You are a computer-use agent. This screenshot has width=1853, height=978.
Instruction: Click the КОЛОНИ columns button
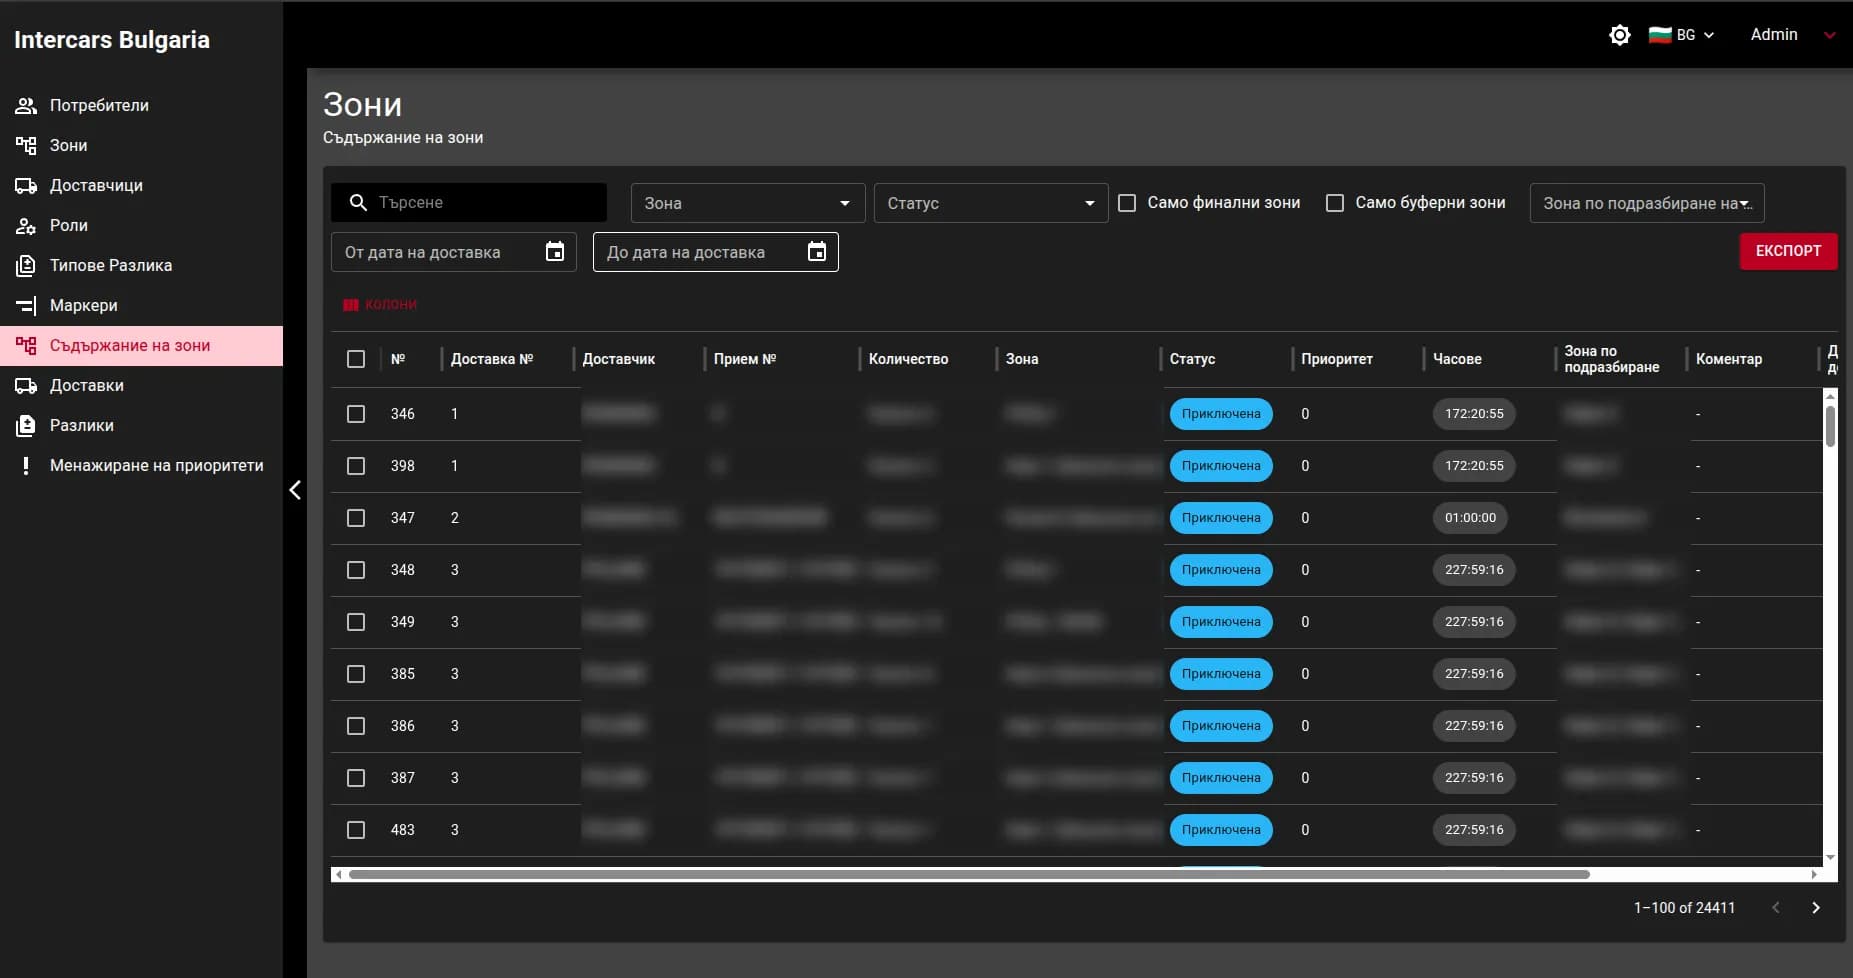pyautogui.click(x=380, y=305)
